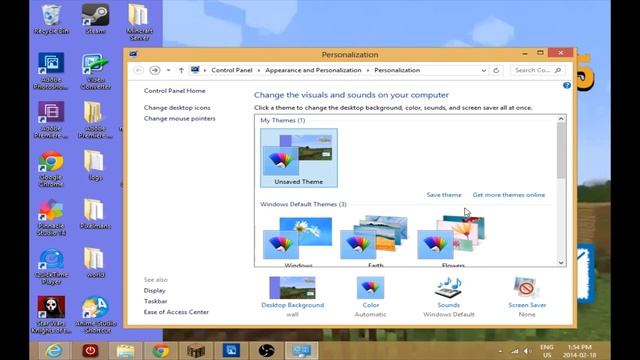Click Personalization in the breadcrumb path

[x=397, y=70]
